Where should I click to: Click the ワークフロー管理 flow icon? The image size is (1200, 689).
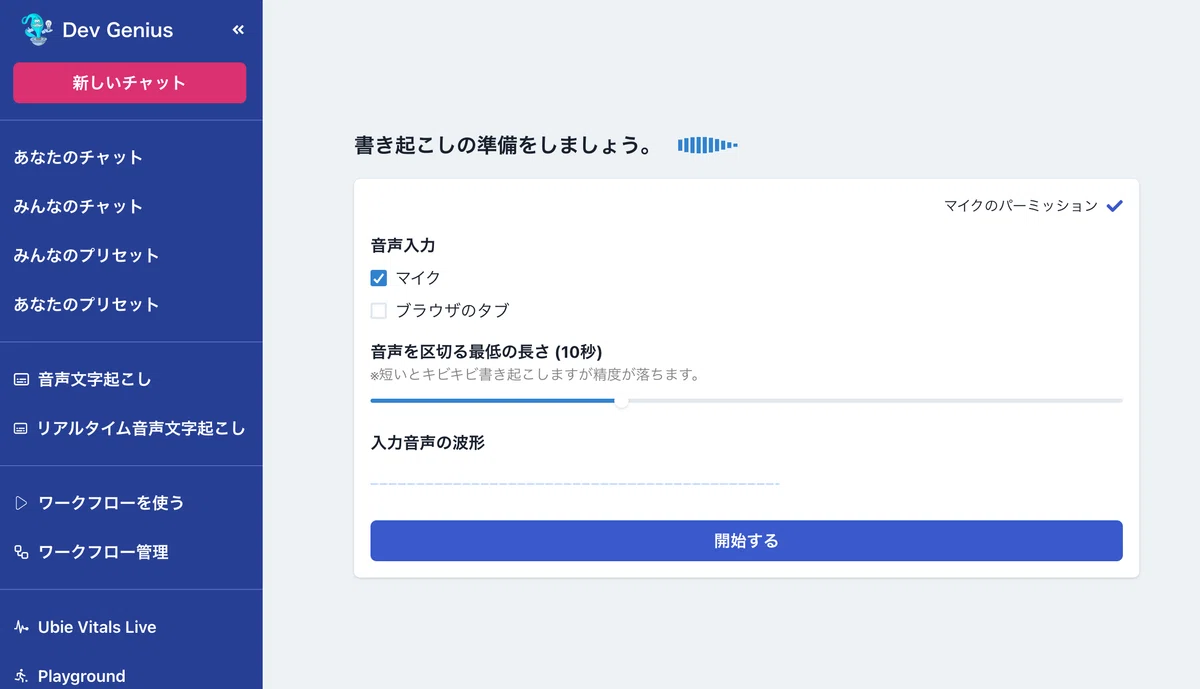pos(21,552)
